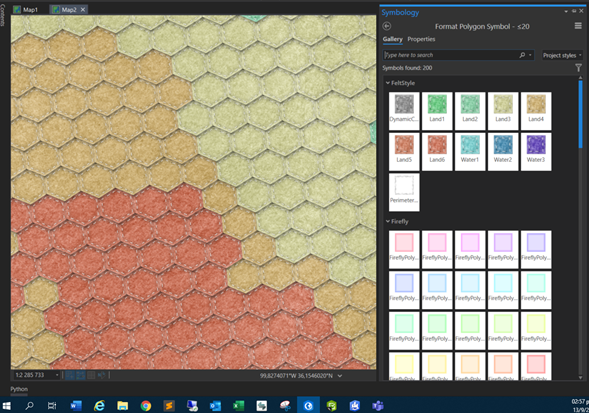Collapse the FeltStyle group

(x=387, y=83)
